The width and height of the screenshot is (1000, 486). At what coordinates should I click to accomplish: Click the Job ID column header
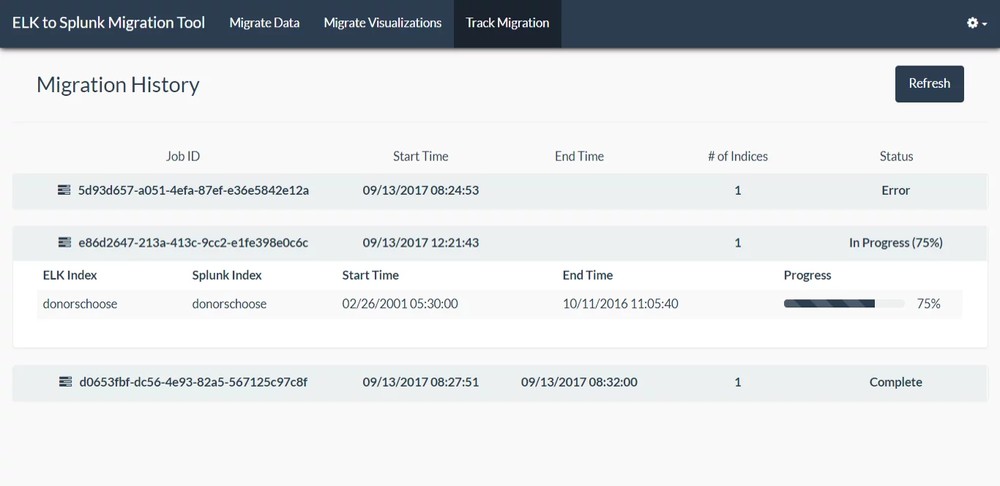tap(183, 156)
